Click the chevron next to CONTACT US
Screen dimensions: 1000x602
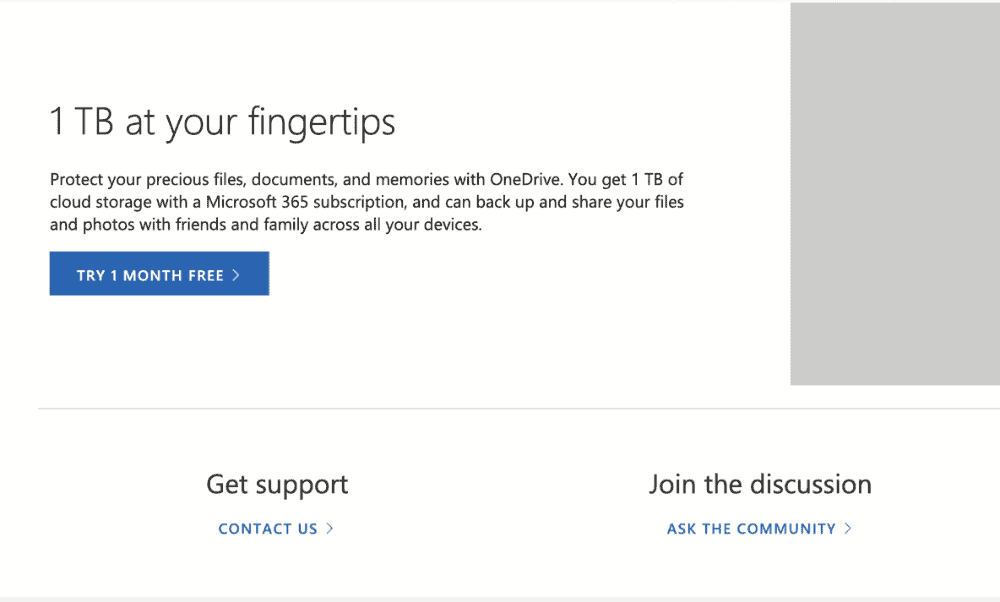click(x=330, y=528)
